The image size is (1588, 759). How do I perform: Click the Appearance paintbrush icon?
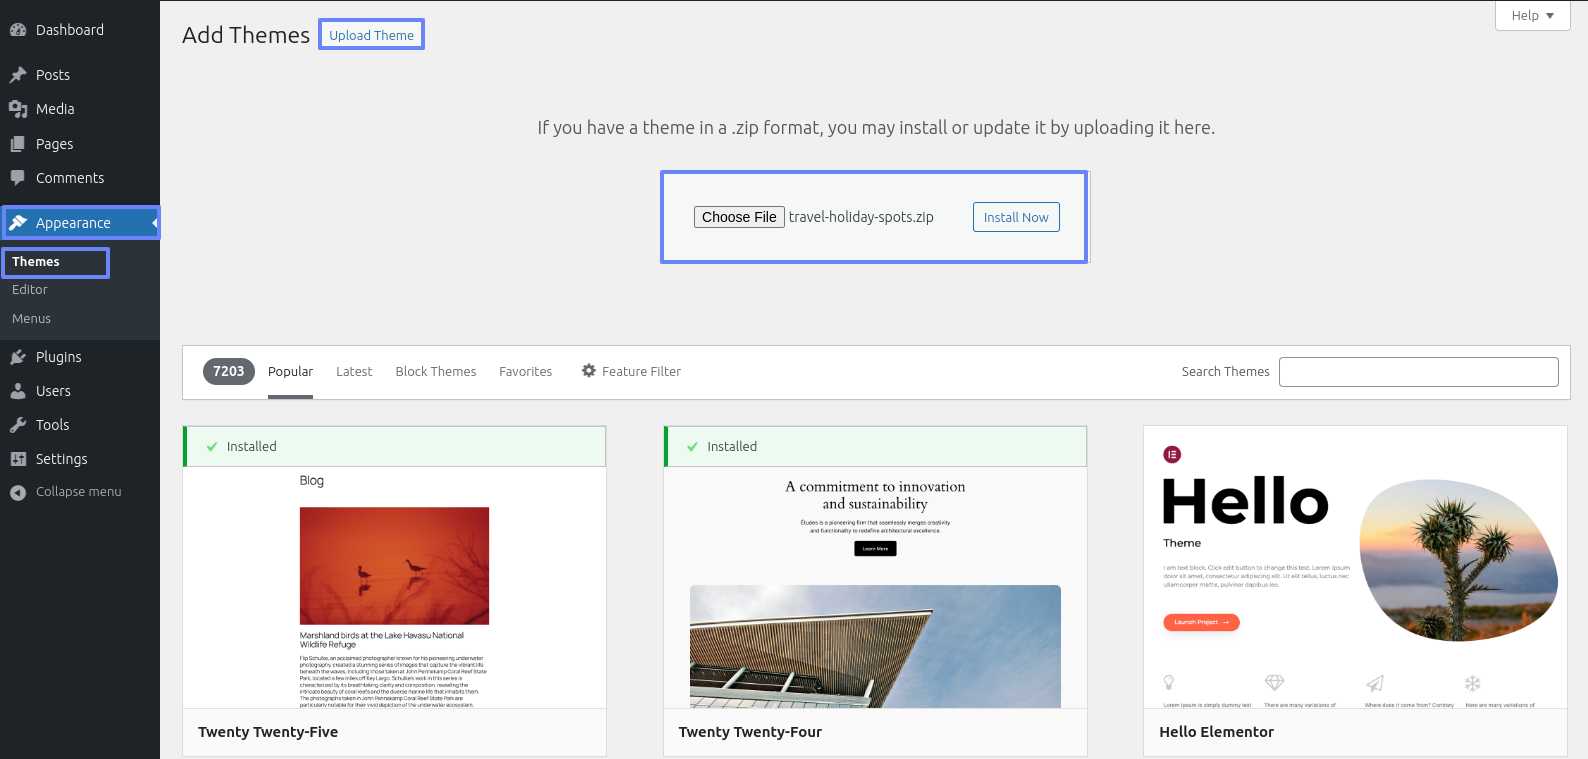(x=18, y=223)
